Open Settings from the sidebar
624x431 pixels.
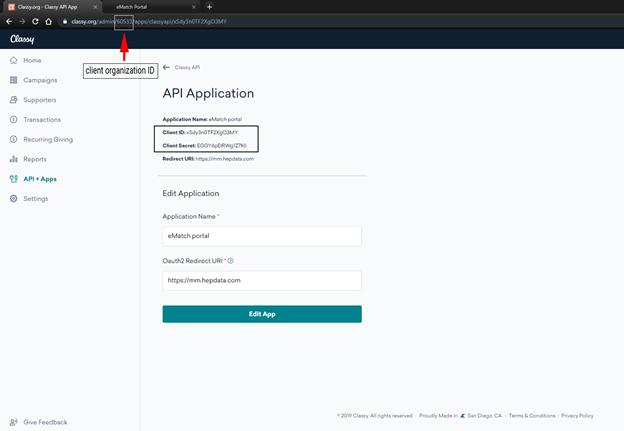[x=36, y=199]
